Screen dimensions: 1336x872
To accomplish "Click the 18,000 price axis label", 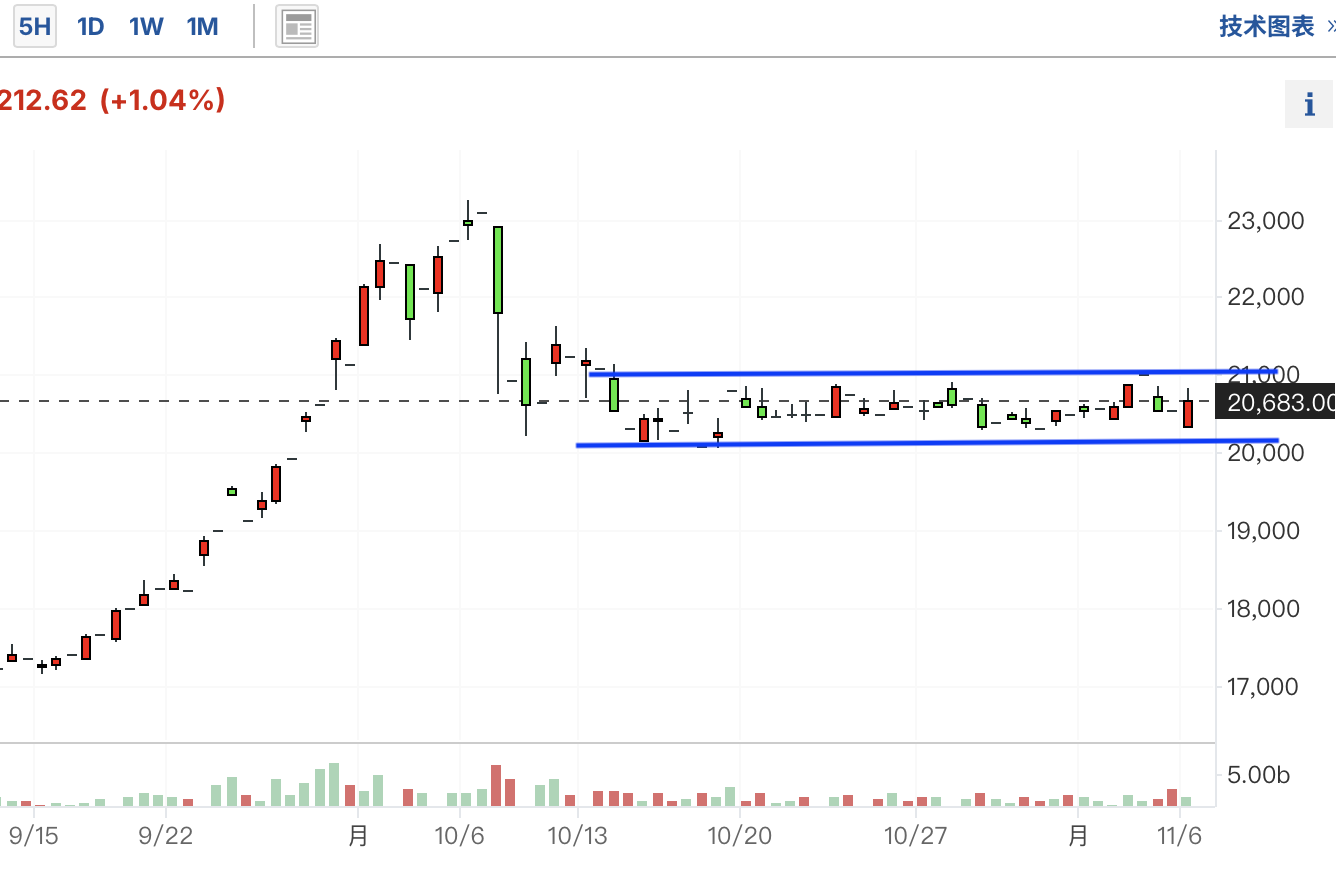I will (x=1265, y=609).
